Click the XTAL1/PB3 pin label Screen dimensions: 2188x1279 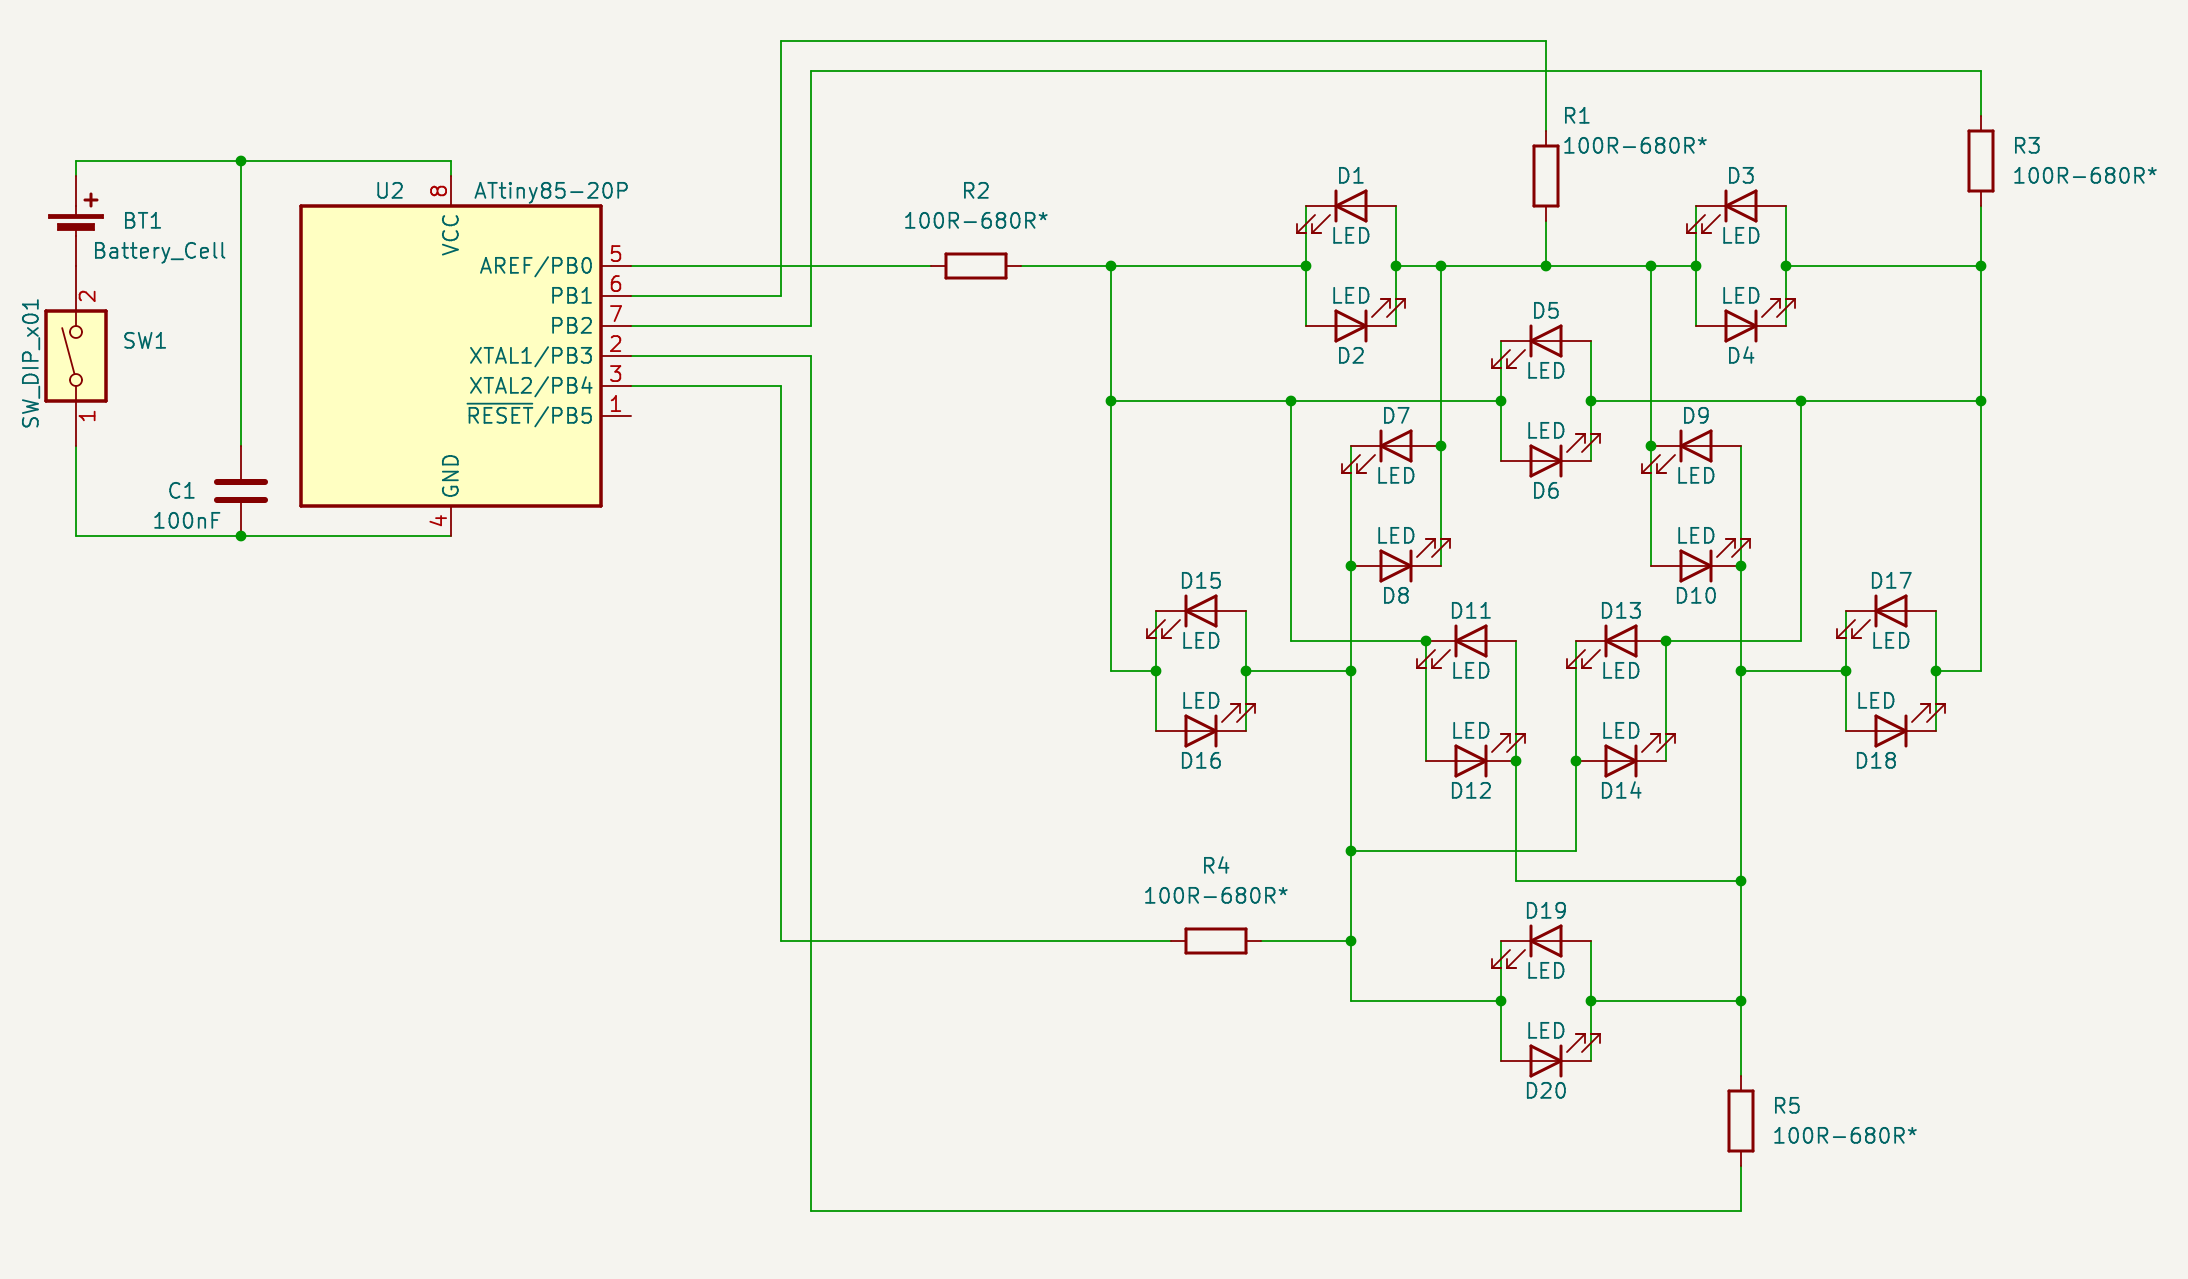tap(531, 356)
